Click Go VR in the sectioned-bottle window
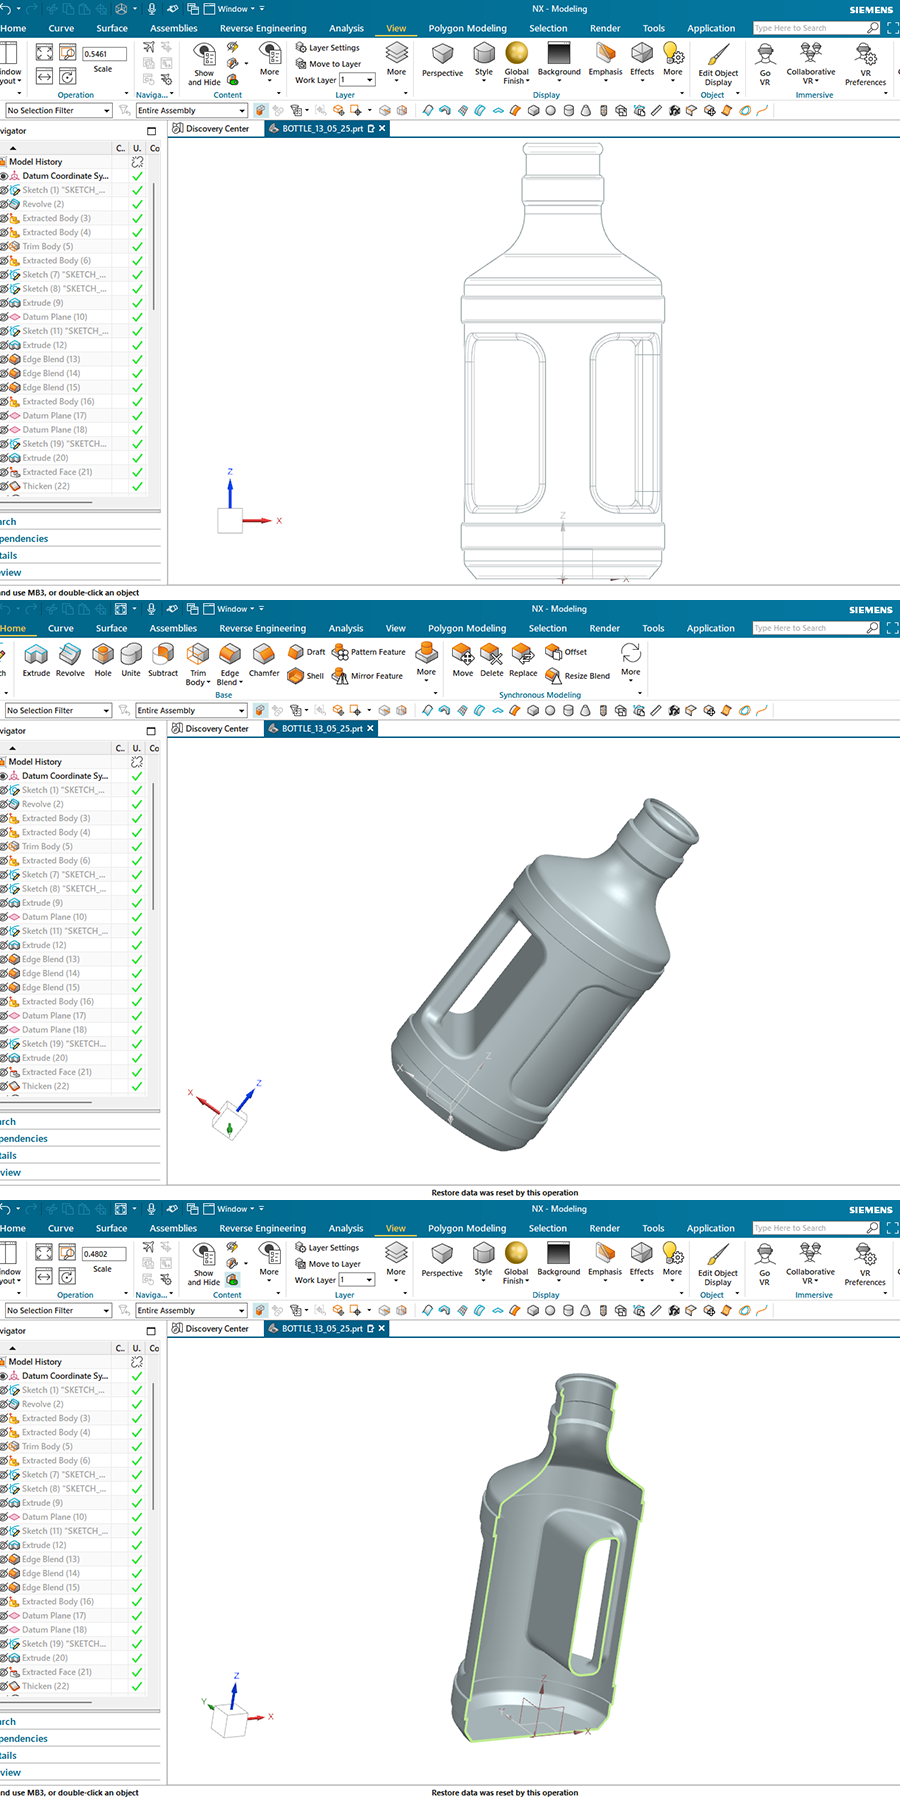The image size is (900, 1800). [x=765, y=1264]
